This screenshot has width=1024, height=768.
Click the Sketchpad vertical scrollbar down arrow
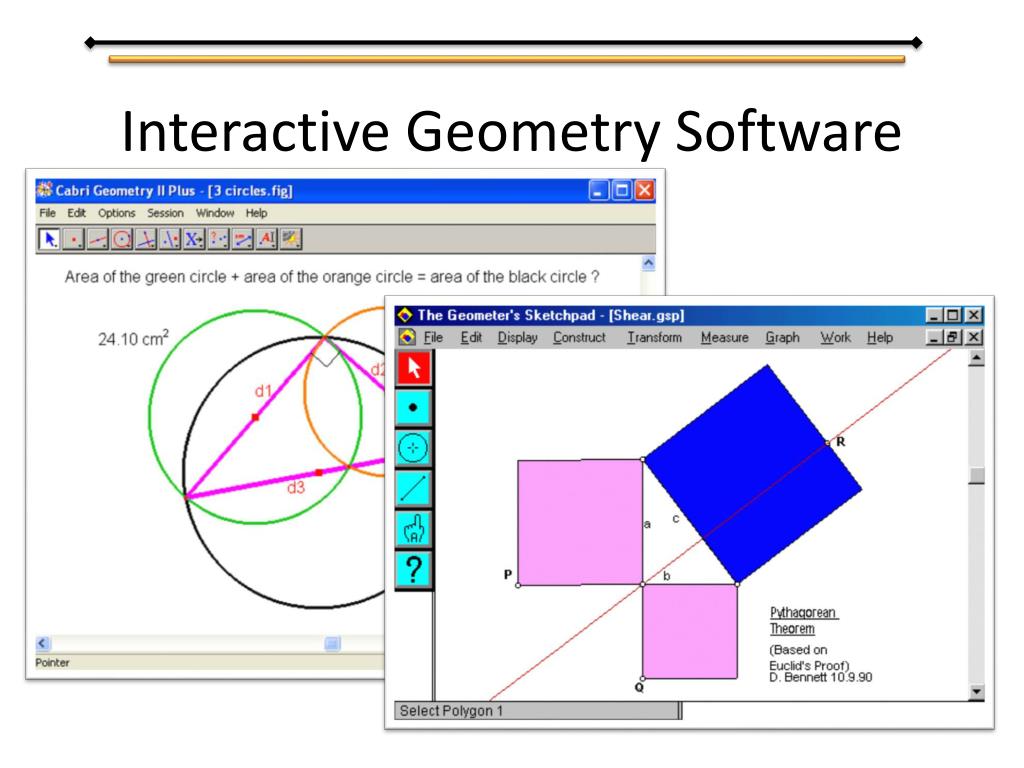(x=976, y=692)
